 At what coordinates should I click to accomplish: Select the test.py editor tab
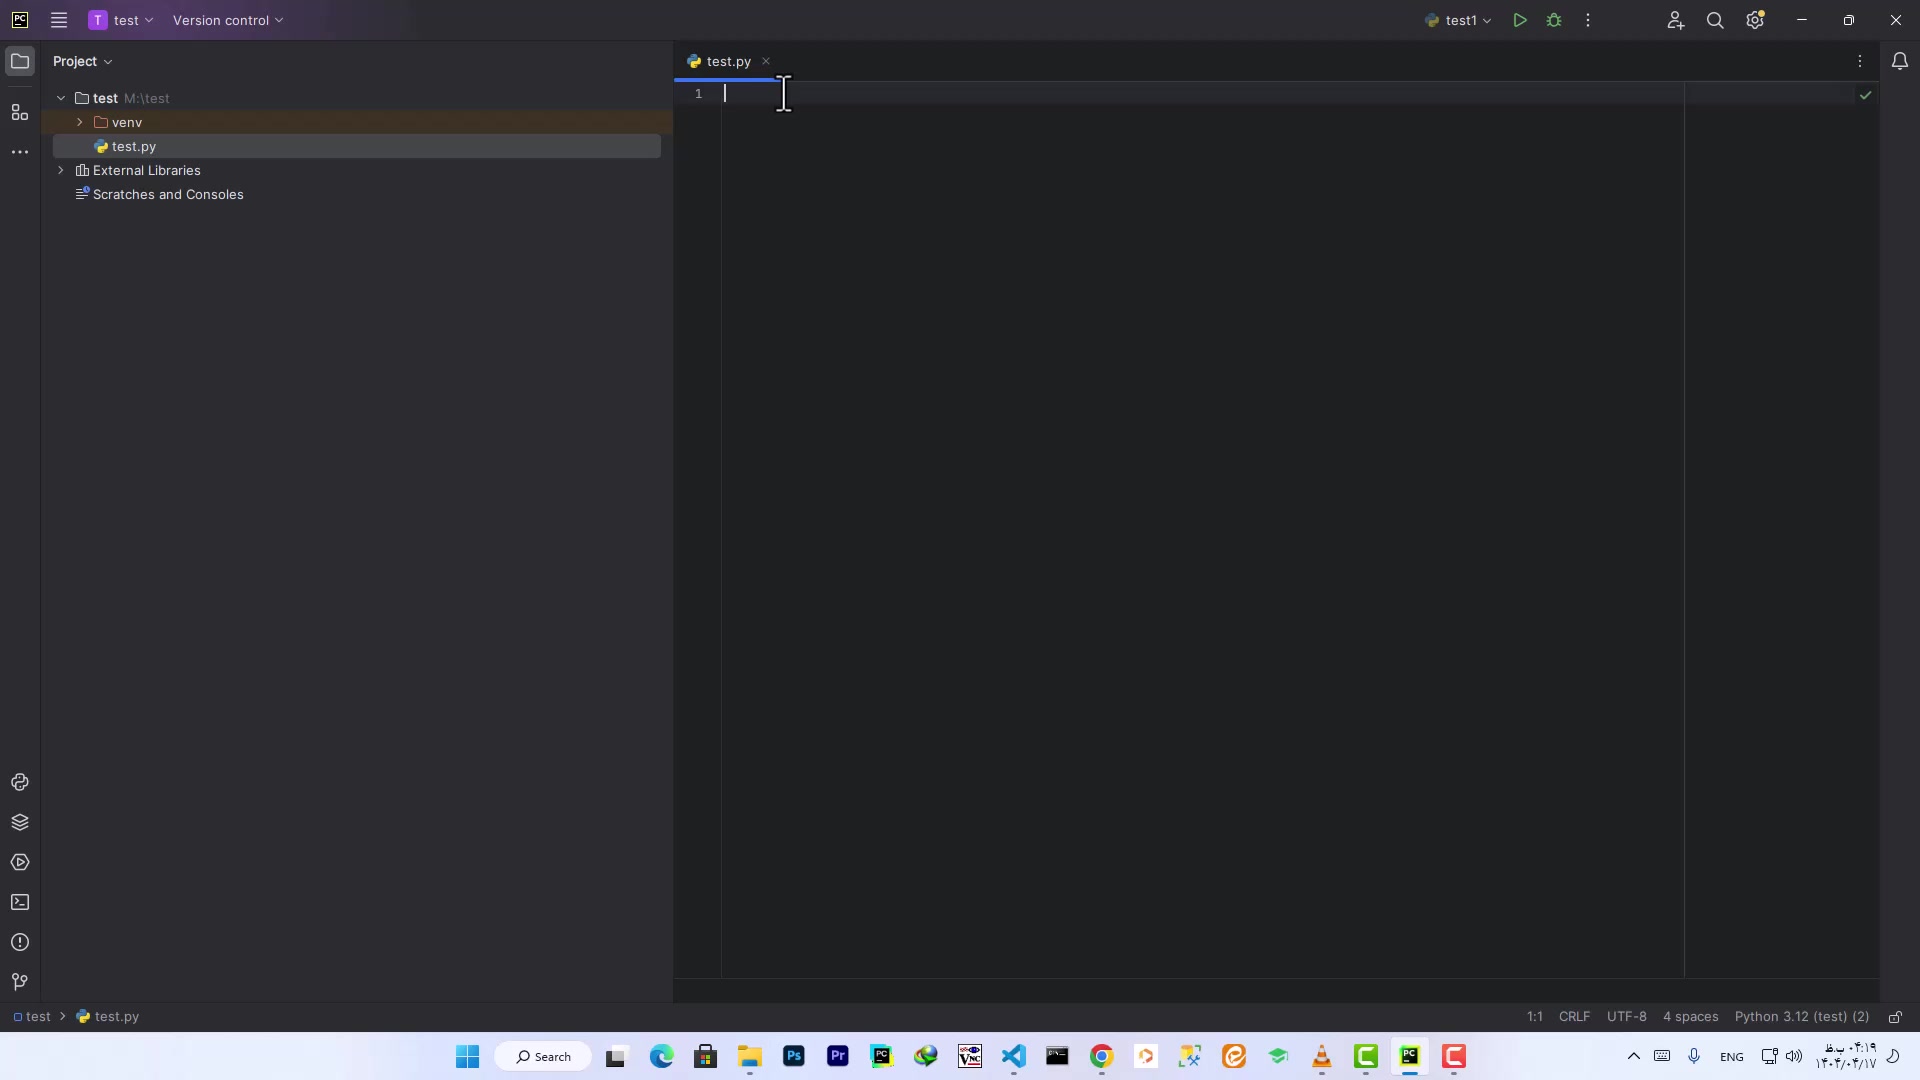[728, 61]
